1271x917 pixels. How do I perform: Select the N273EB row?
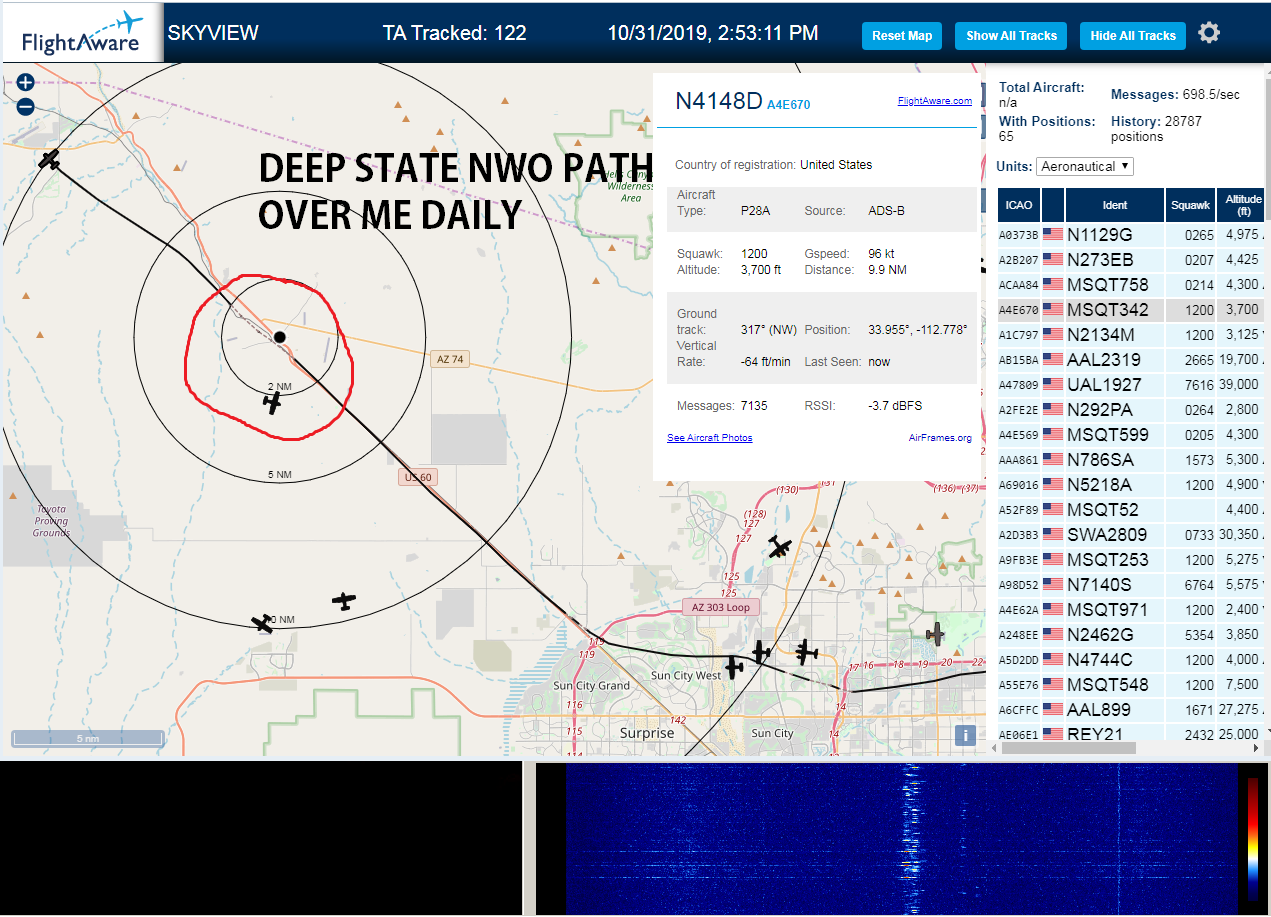(x=1131, y=259)
